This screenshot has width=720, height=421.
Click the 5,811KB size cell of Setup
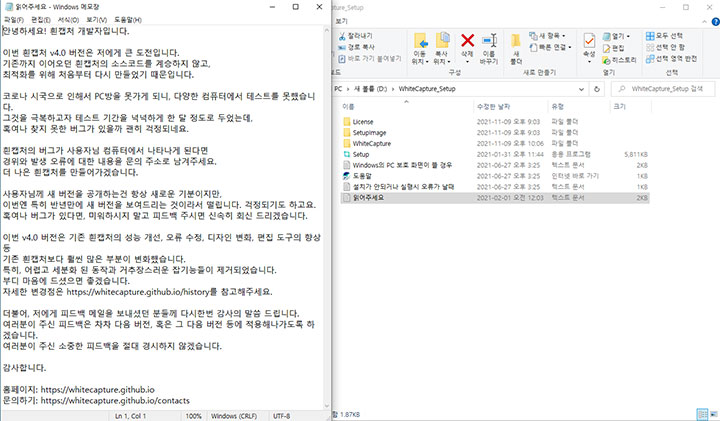click(x=636, y=155)
